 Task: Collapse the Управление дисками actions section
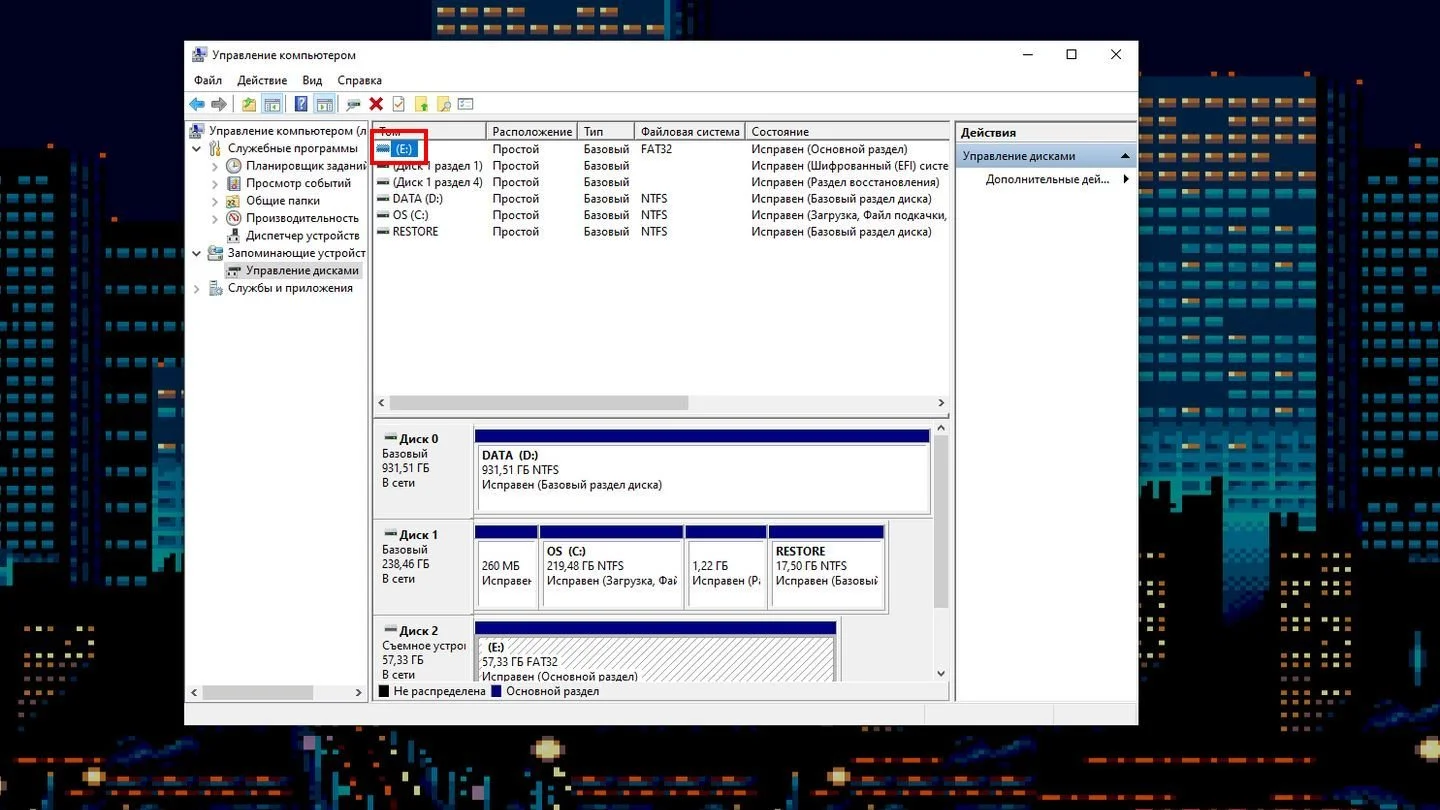click(x=1125, y=156)
